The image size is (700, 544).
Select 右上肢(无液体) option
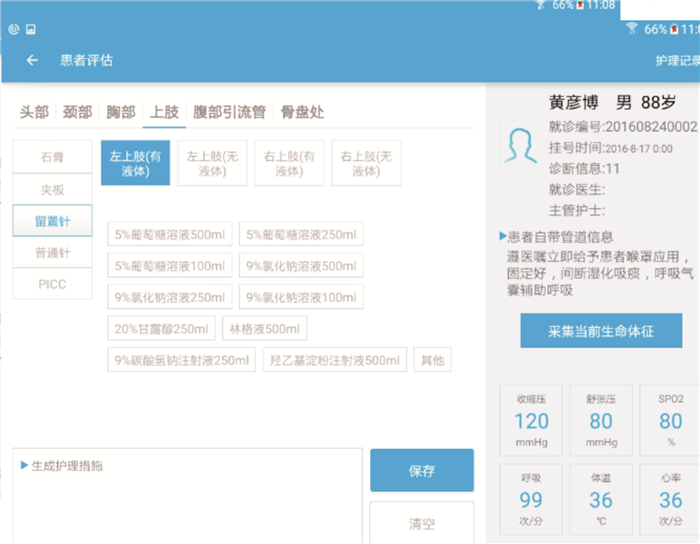click(366, 163)
